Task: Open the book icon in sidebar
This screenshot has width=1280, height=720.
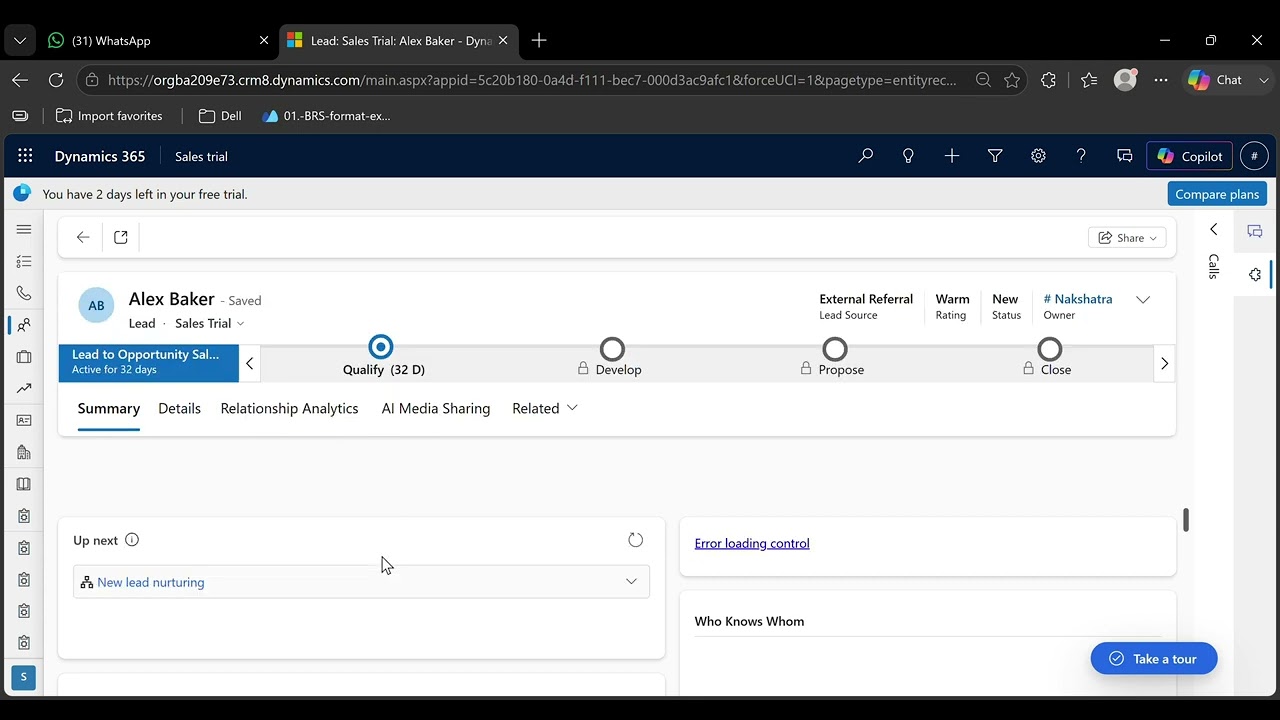Action: tap(24, 484)
